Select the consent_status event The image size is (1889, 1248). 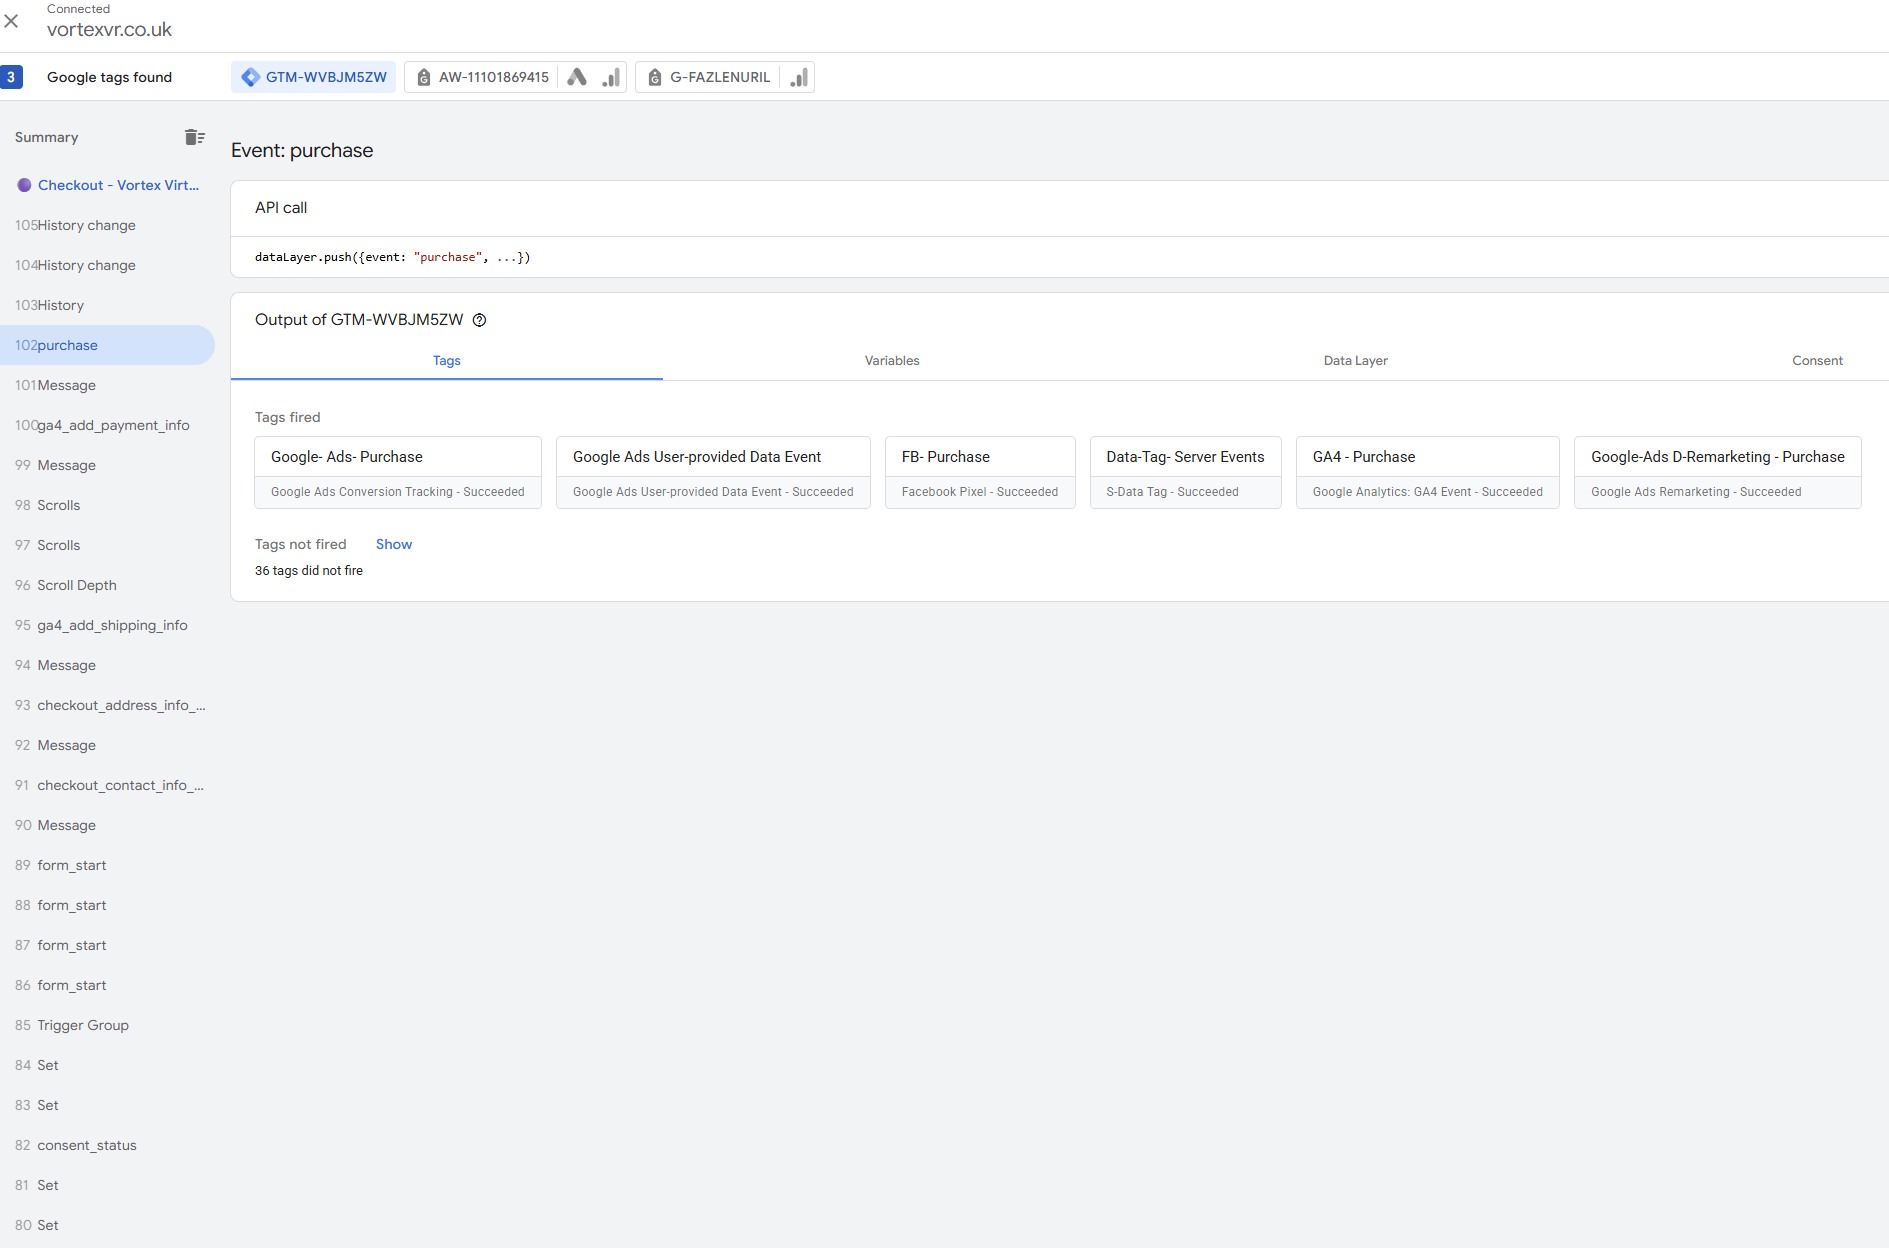[86, 1145]
